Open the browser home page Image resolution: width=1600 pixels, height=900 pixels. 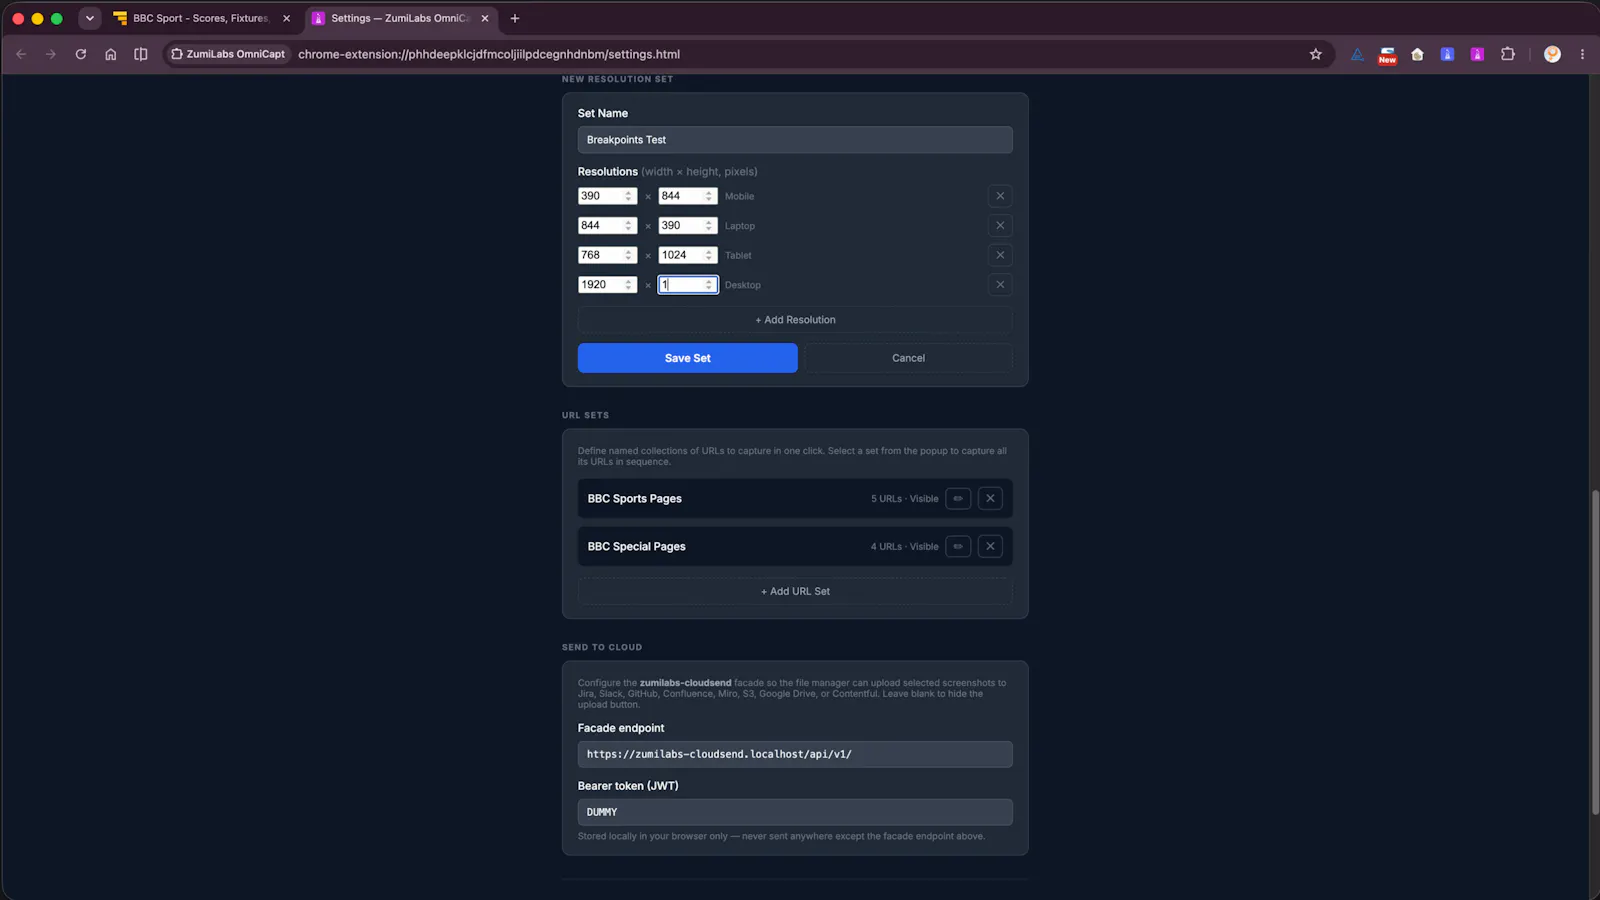click(x=111, y=54)
